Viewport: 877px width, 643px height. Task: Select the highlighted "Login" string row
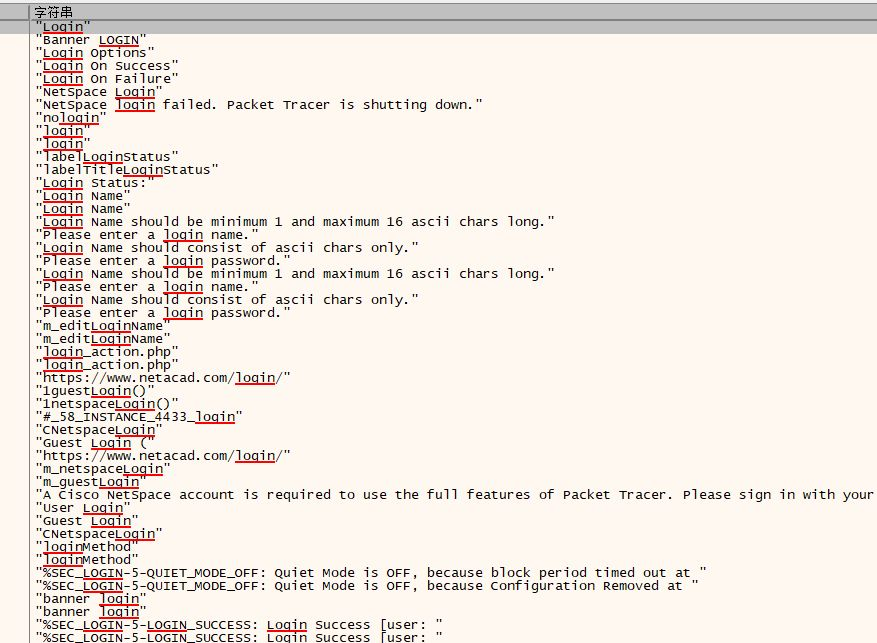click(x=62, y=27)
